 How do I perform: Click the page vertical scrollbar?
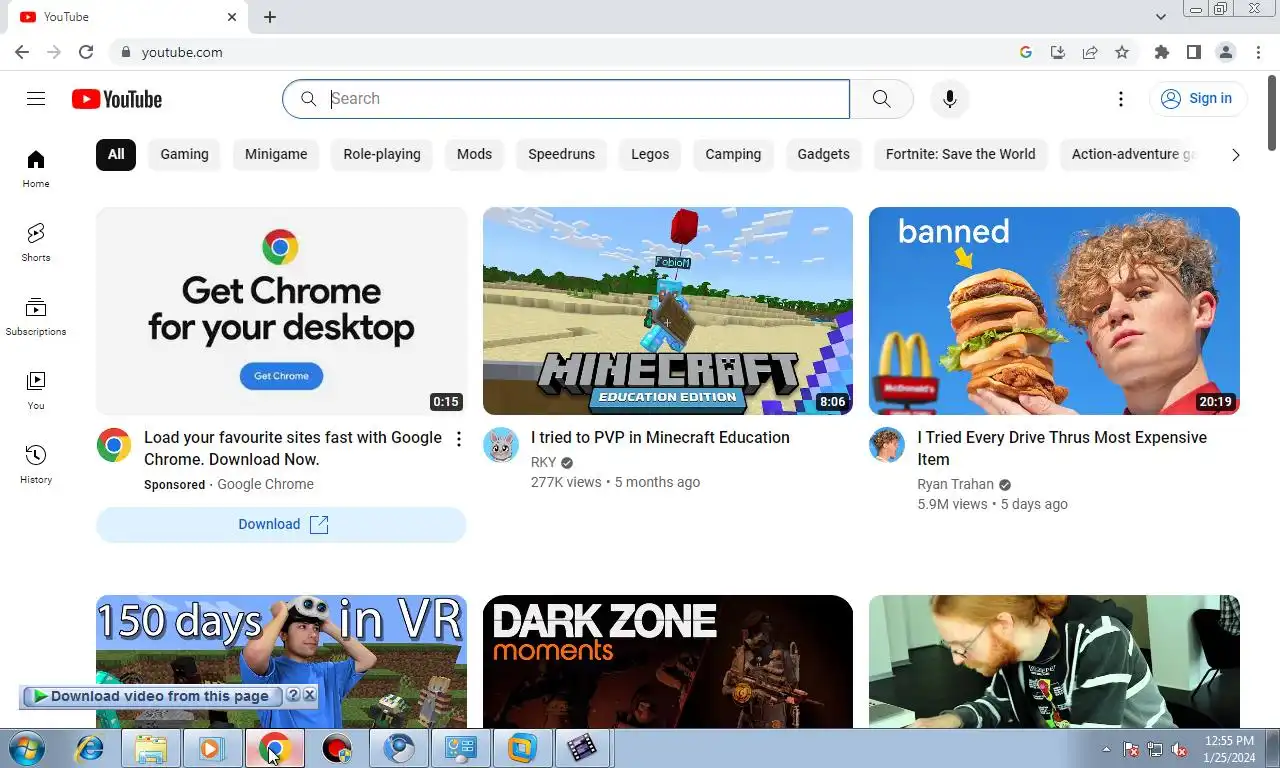1272,112
